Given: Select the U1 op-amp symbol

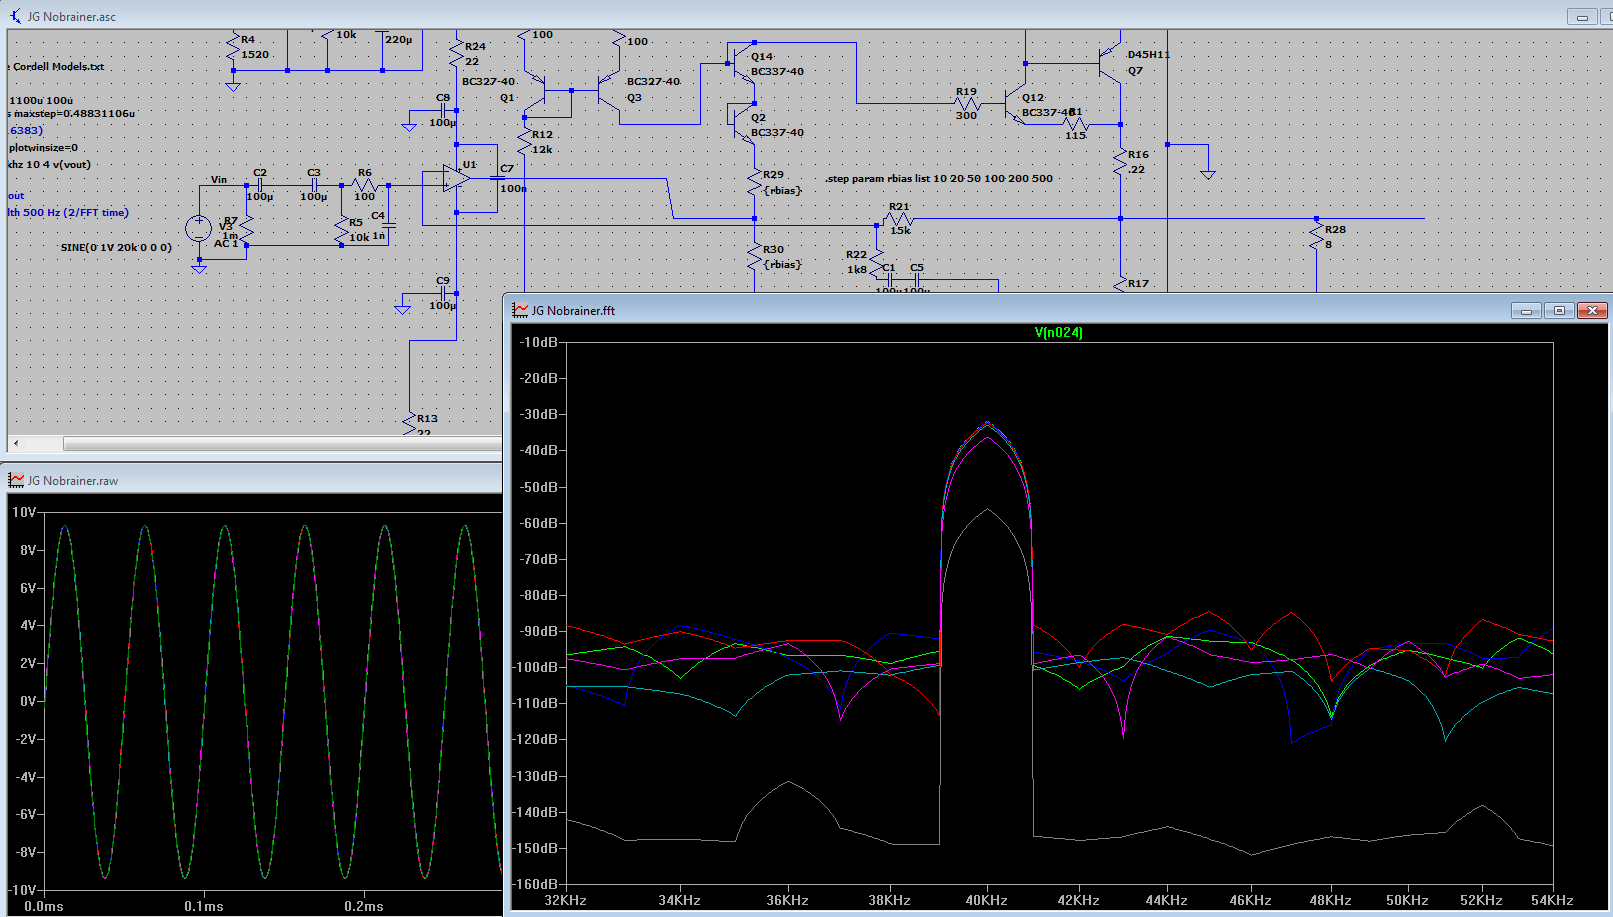Looking at the screenshot, I should 457,178.
